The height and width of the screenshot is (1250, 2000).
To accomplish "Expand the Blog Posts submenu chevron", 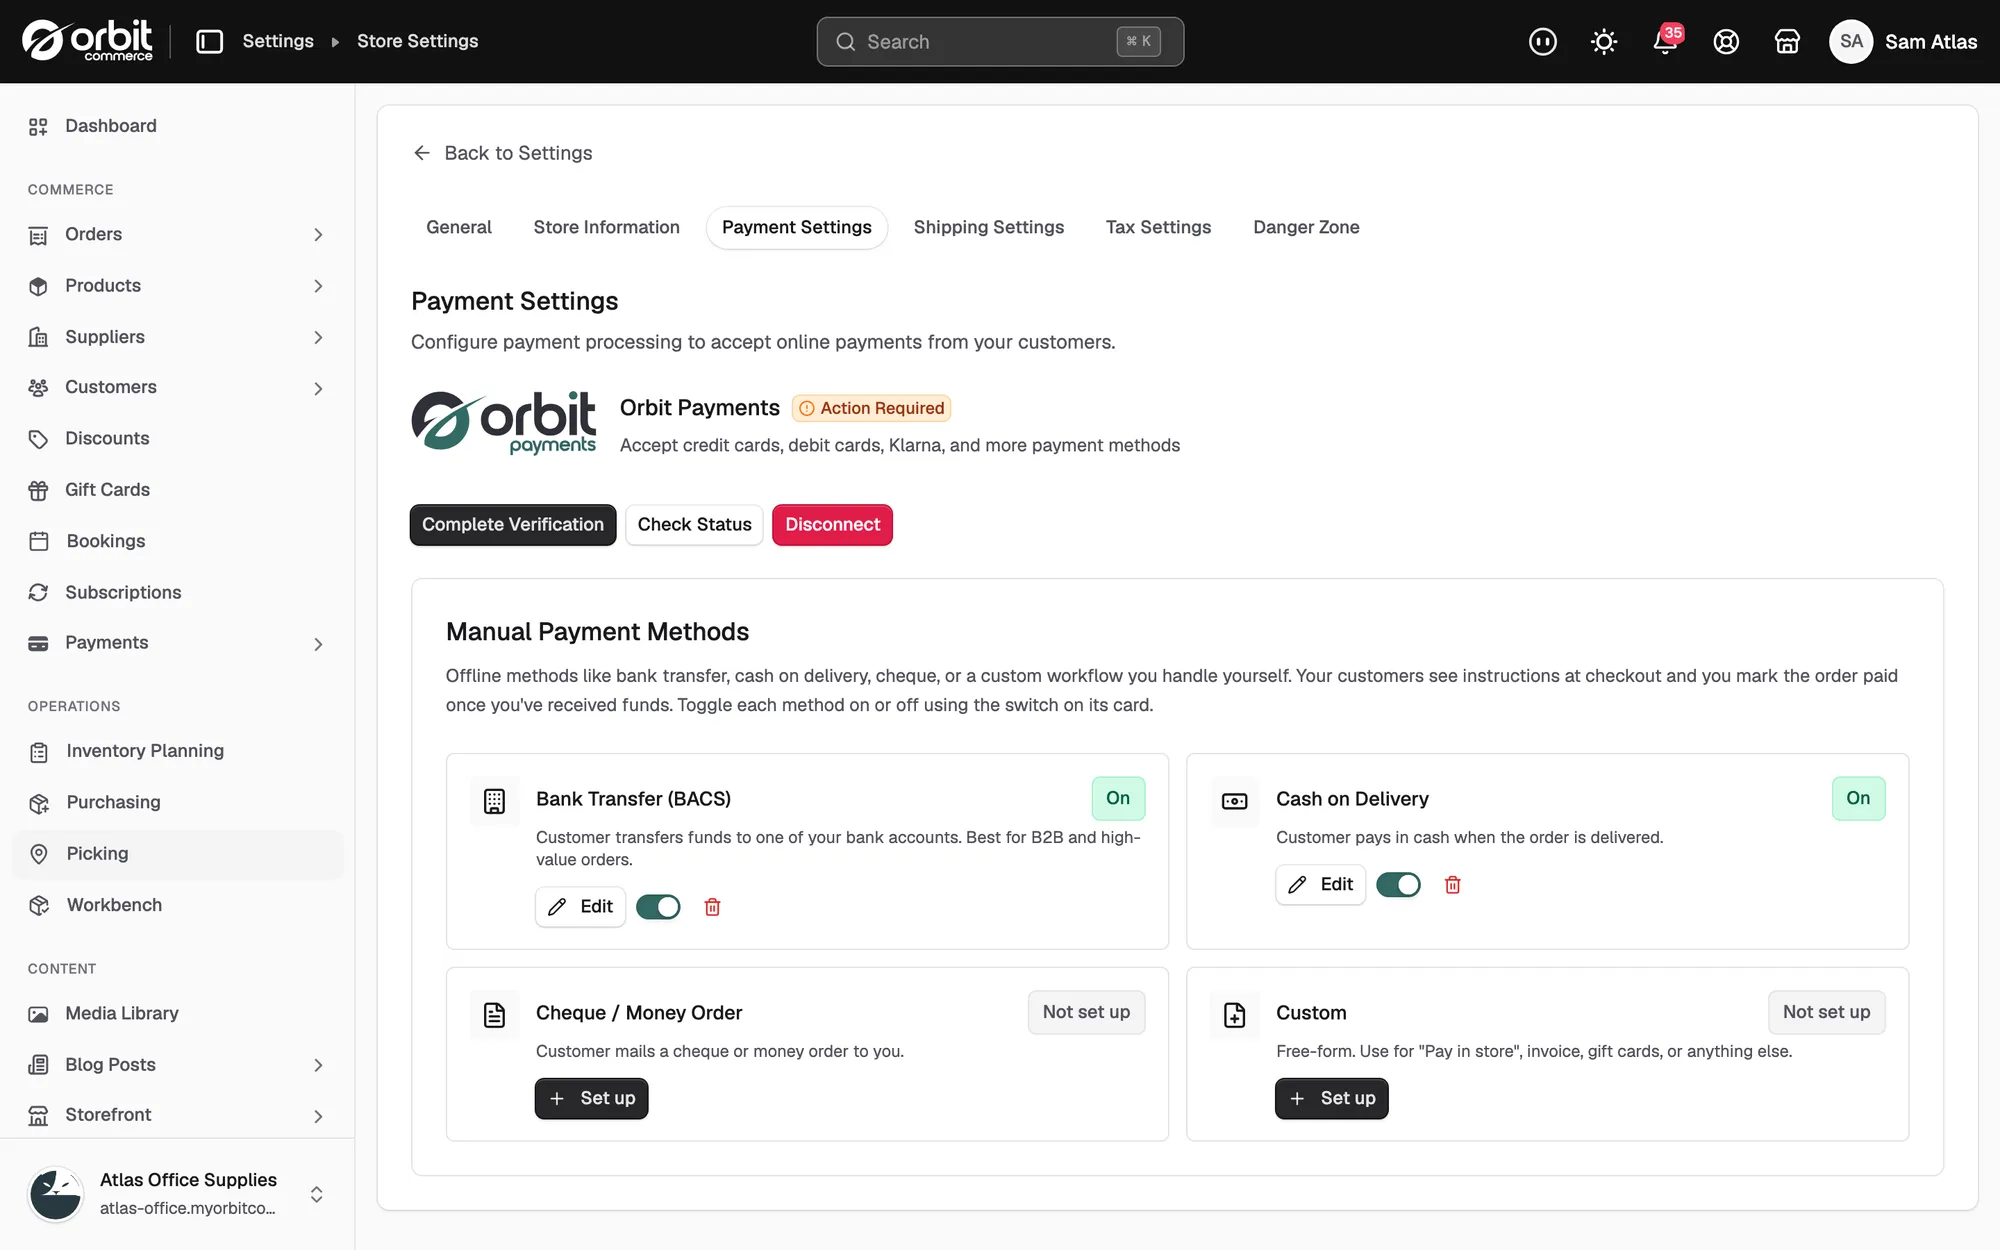I will pyautogui.click(x=318, y=1066).
